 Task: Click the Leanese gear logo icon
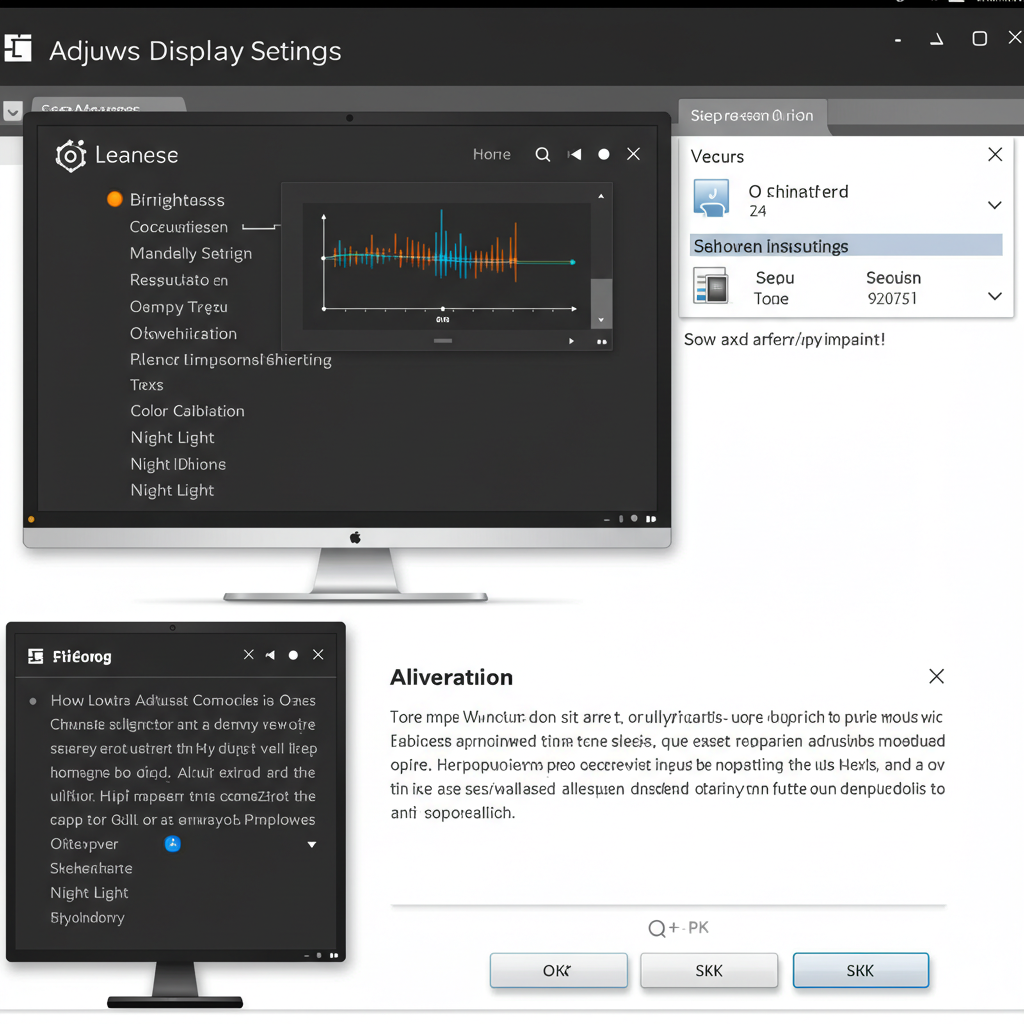click(71, 155)
